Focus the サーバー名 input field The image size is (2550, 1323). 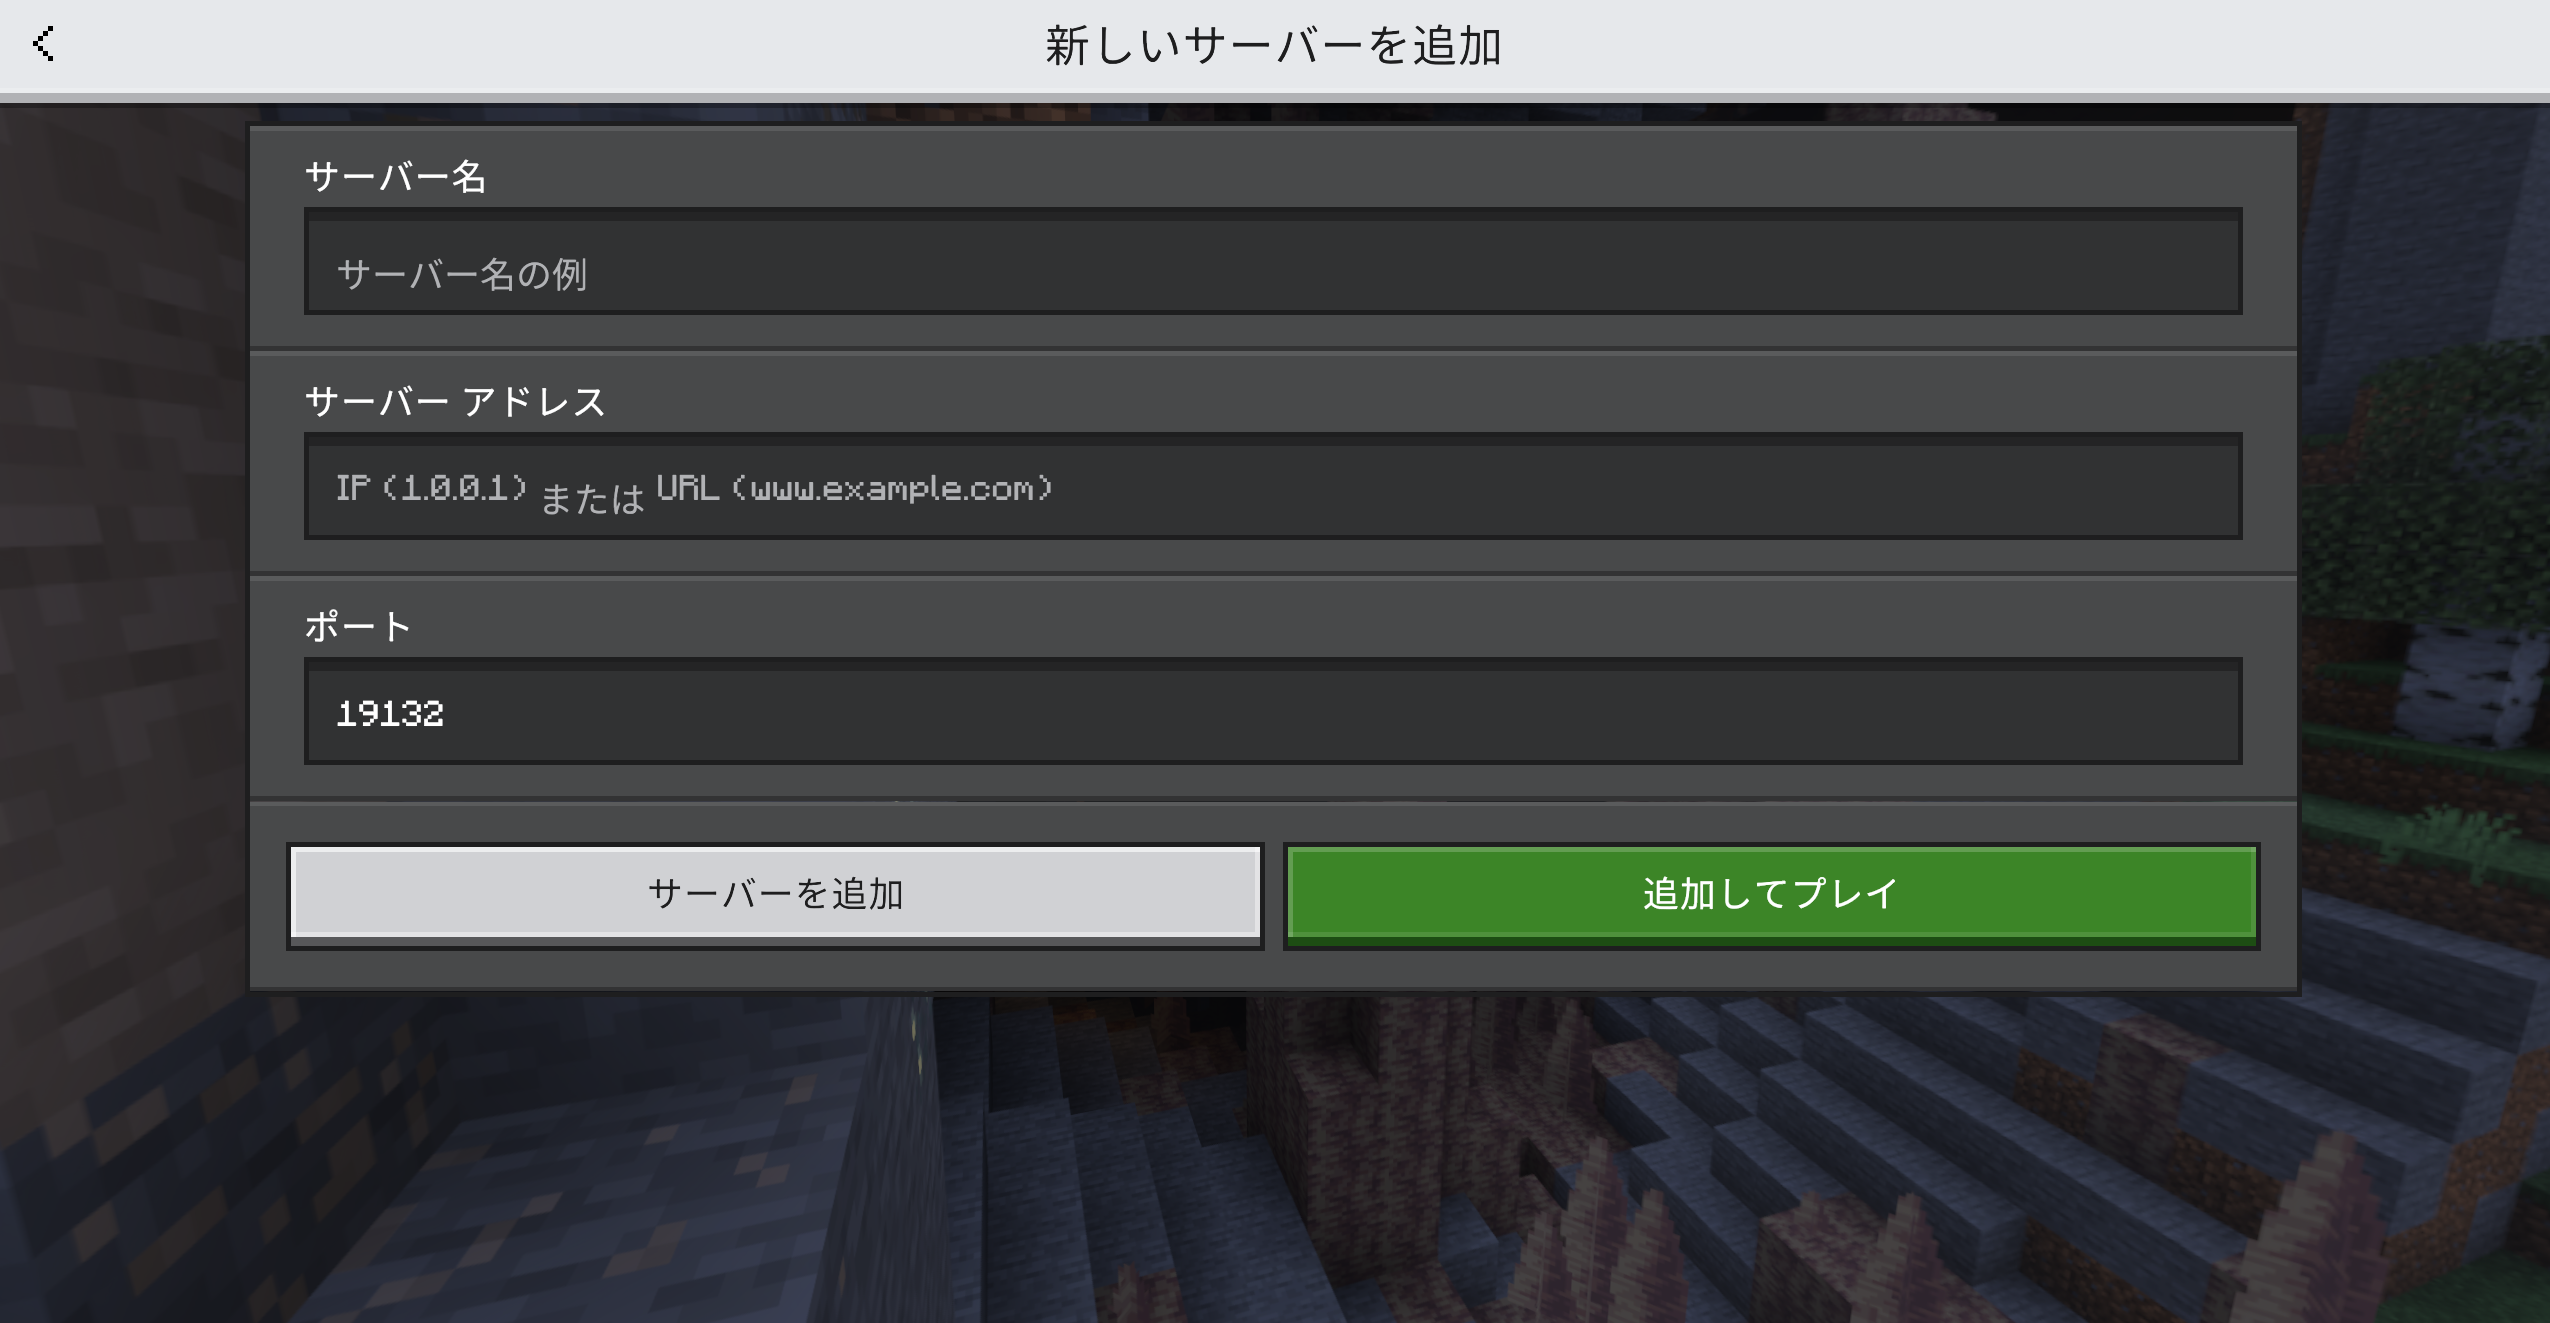coord(1272,262)
